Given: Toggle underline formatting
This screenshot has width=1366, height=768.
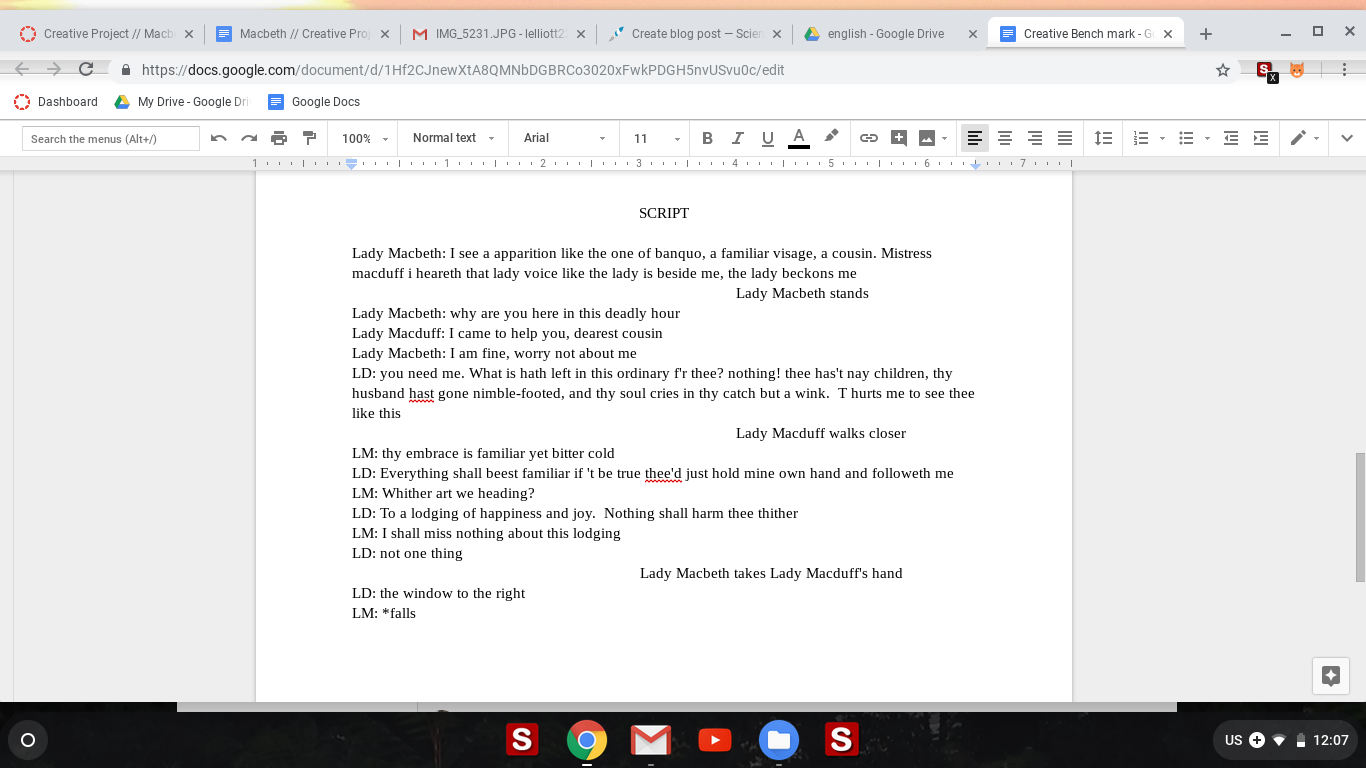Looking at the screenshot, I should (767, 138).
